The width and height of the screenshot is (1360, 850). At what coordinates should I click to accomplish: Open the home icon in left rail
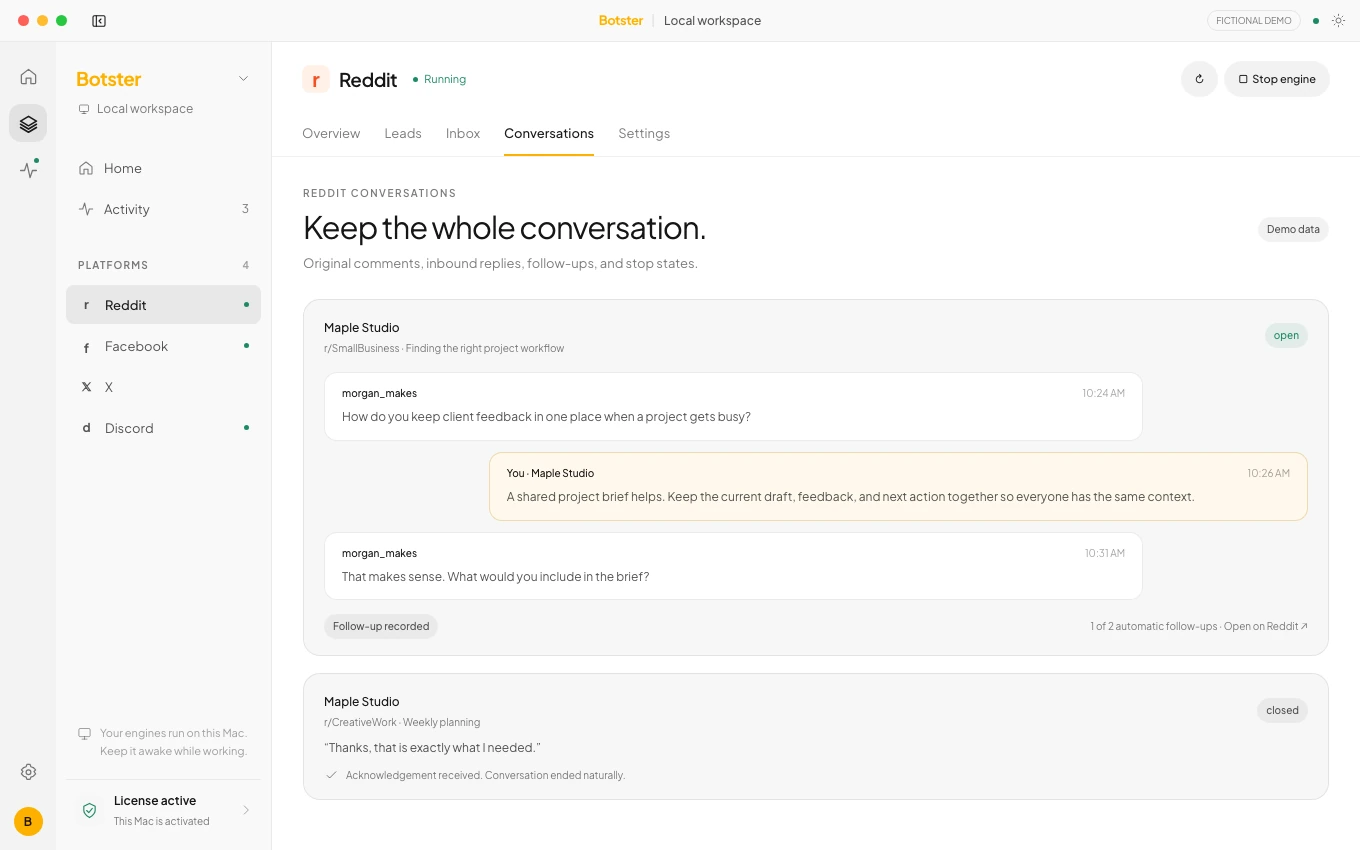[28, 77]
